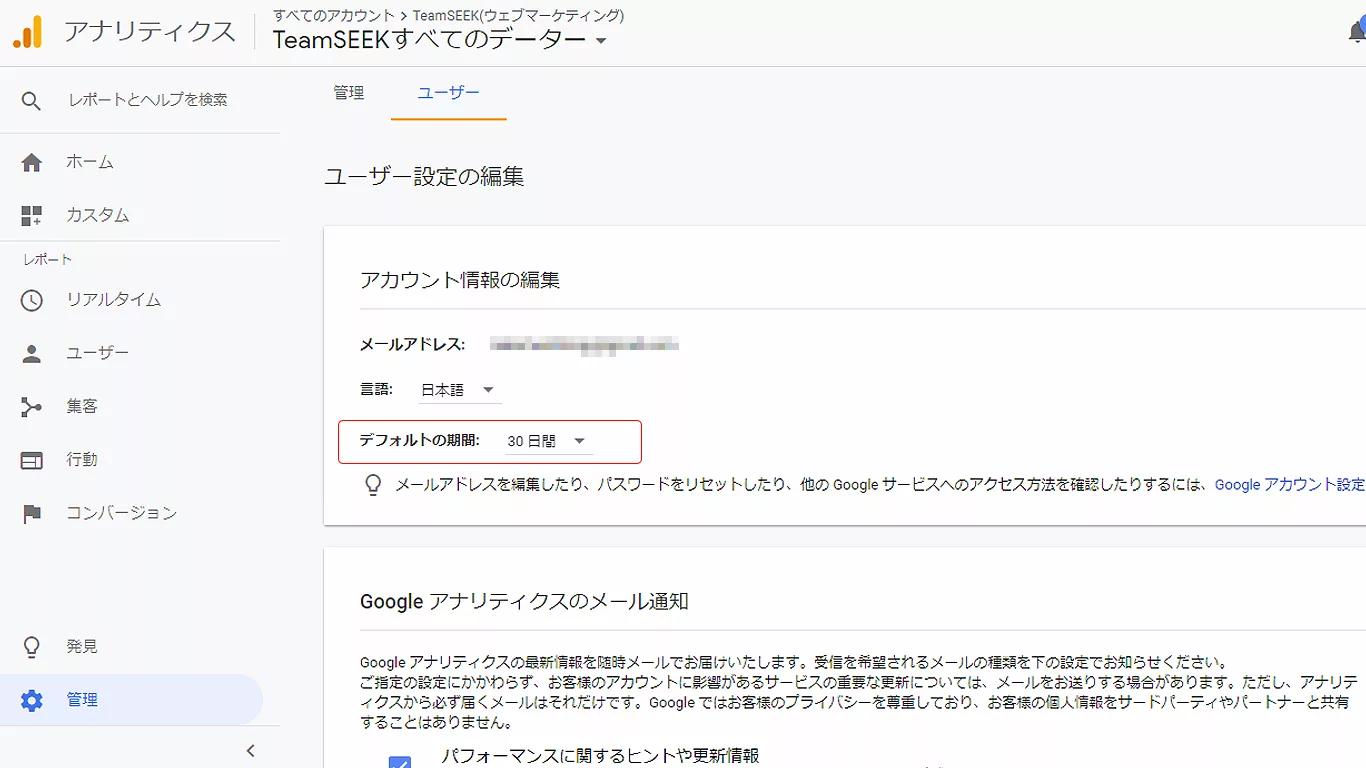
Task: Click the search magnifier in sidebar
Action: pos(31,100)
